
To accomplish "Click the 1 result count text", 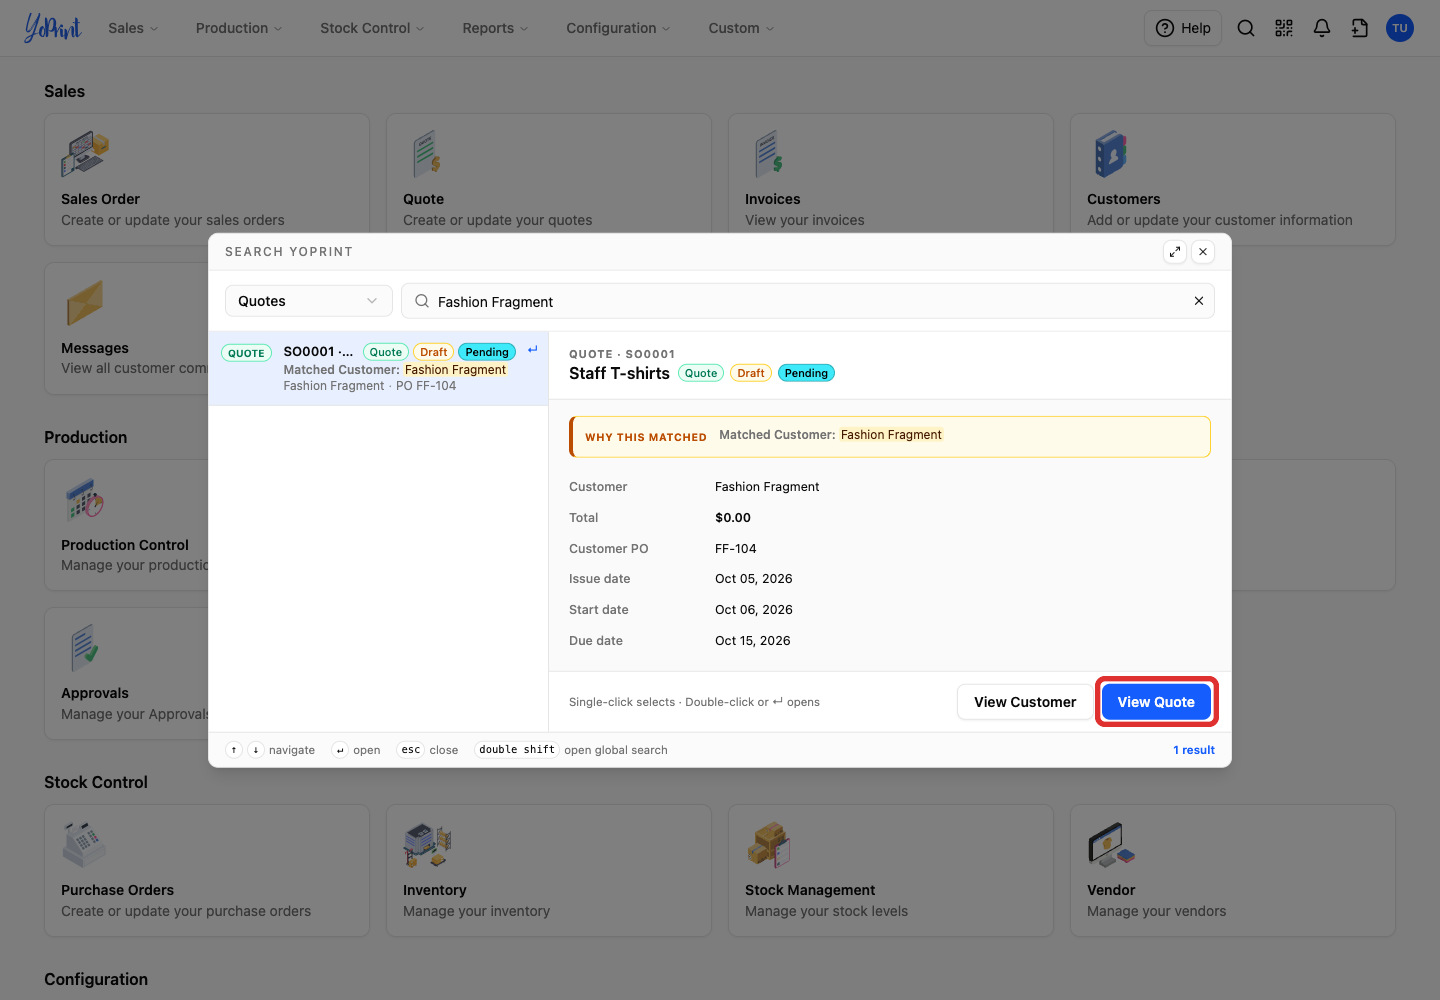I will pos(1194,750).
